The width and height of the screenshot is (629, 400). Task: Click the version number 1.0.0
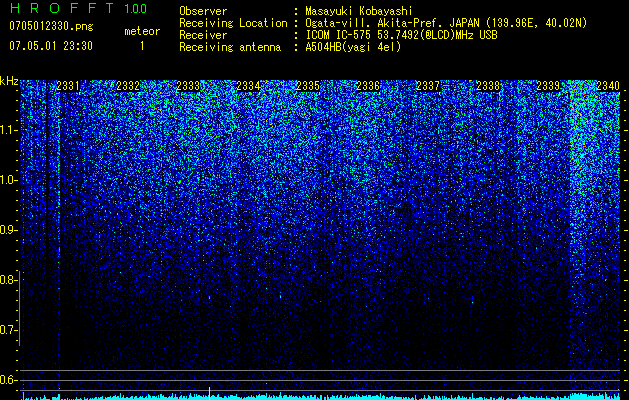click(136, 8)
